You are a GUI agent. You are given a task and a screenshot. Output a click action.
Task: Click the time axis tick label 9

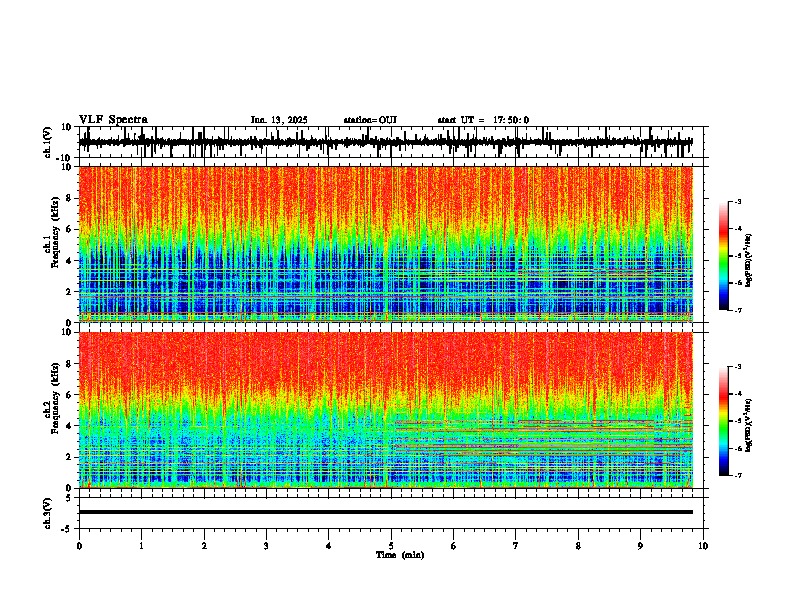click(x=640, y=546)
